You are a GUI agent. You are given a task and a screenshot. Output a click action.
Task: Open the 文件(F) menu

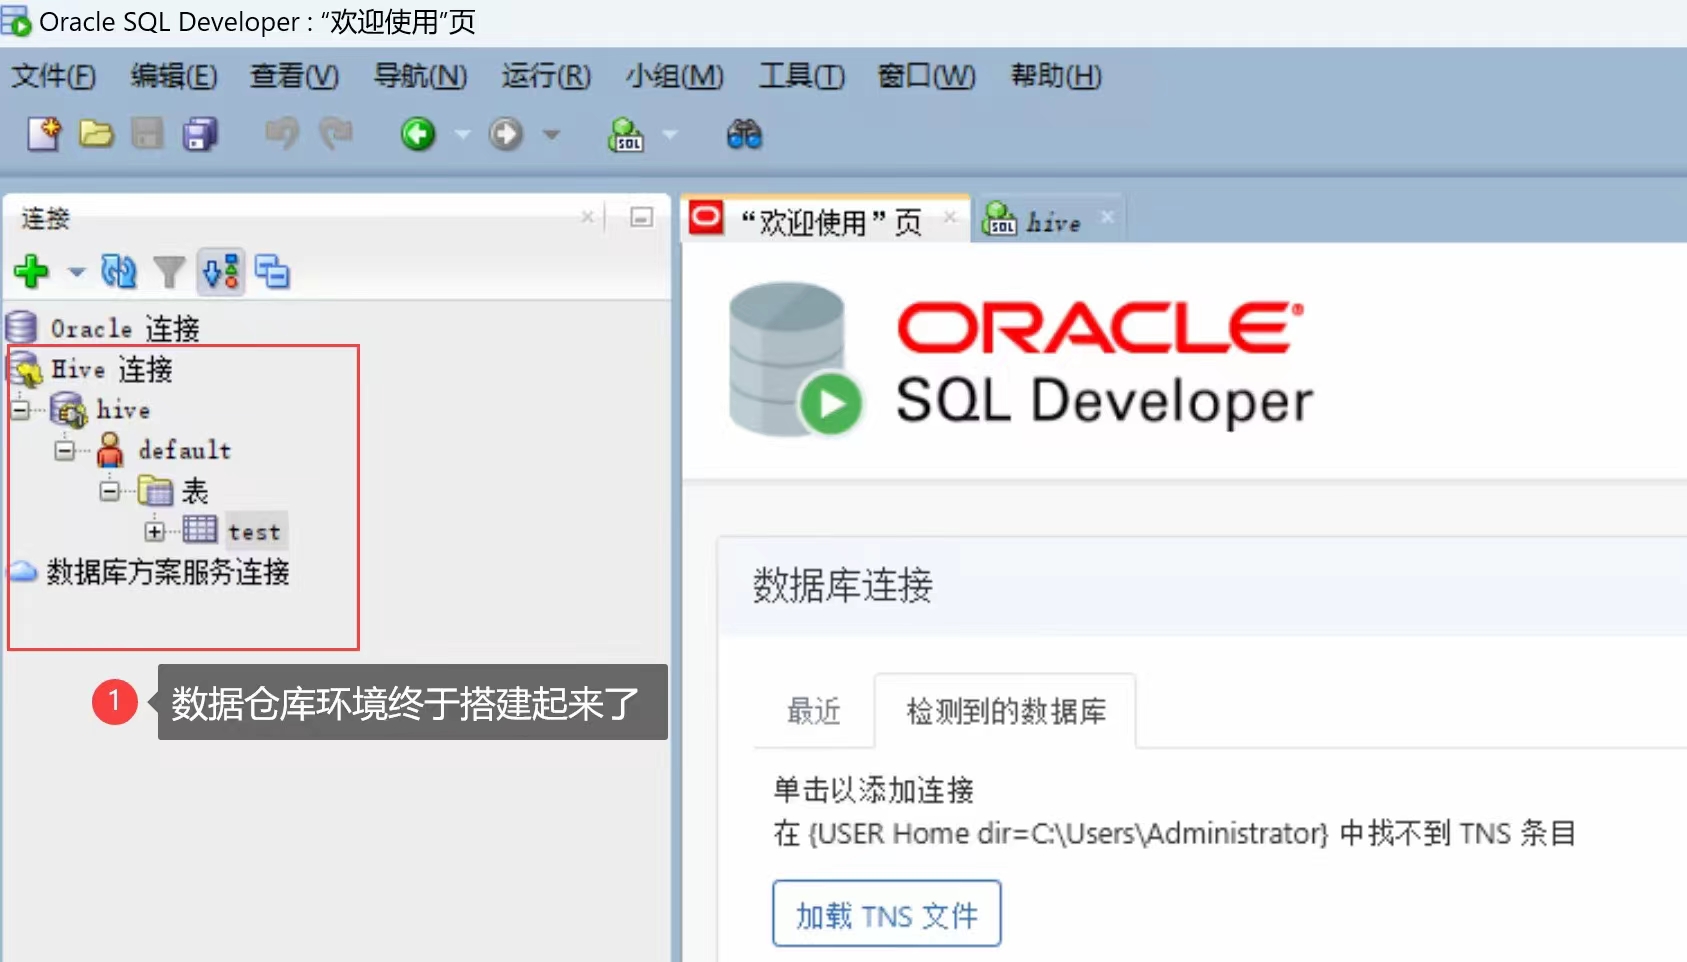(53, 76)
